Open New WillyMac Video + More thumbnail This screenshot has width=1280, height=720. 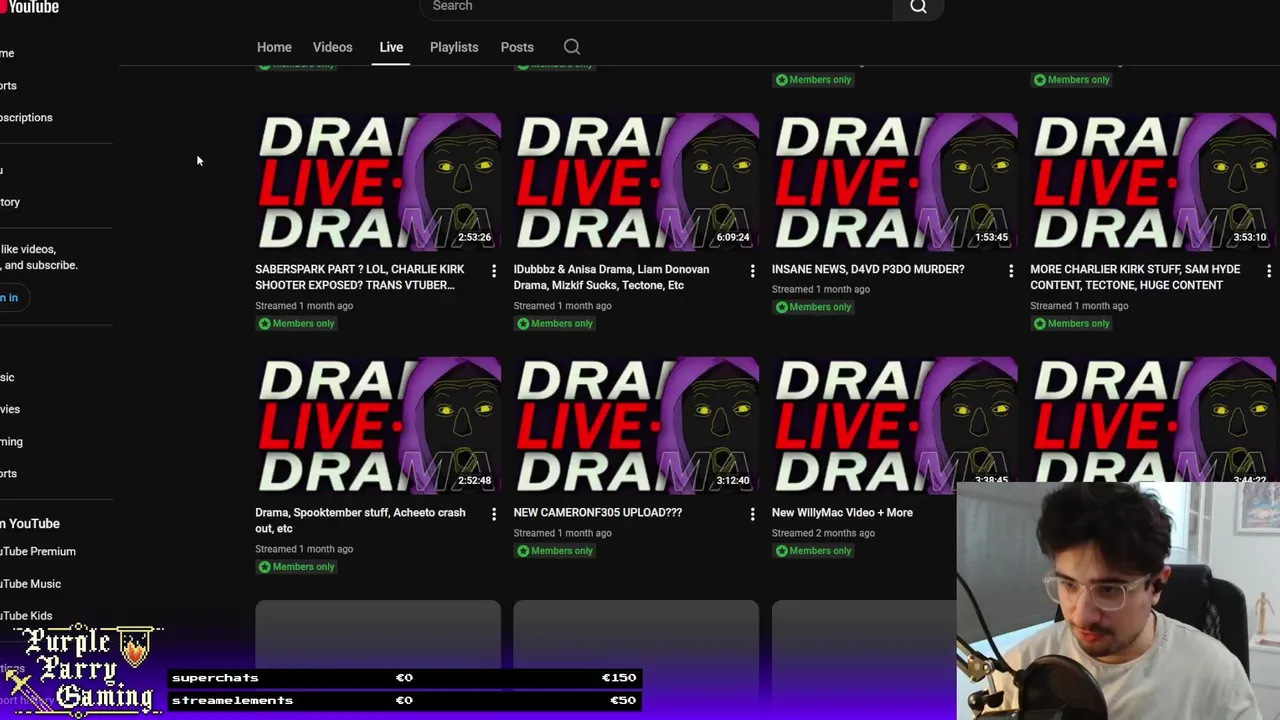[894, 425]
